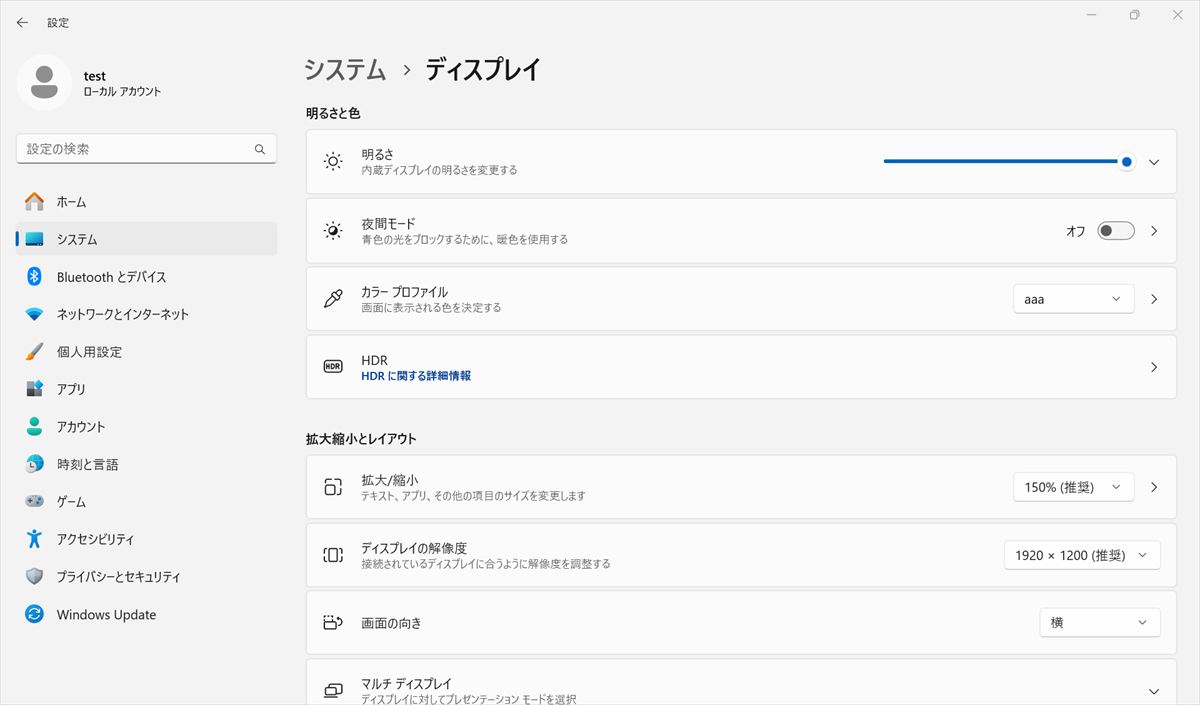The height and width of the screenshot is (705, 1200).
Task: Click the personalization paintbrush icon
Action: [x=35, y=352]
